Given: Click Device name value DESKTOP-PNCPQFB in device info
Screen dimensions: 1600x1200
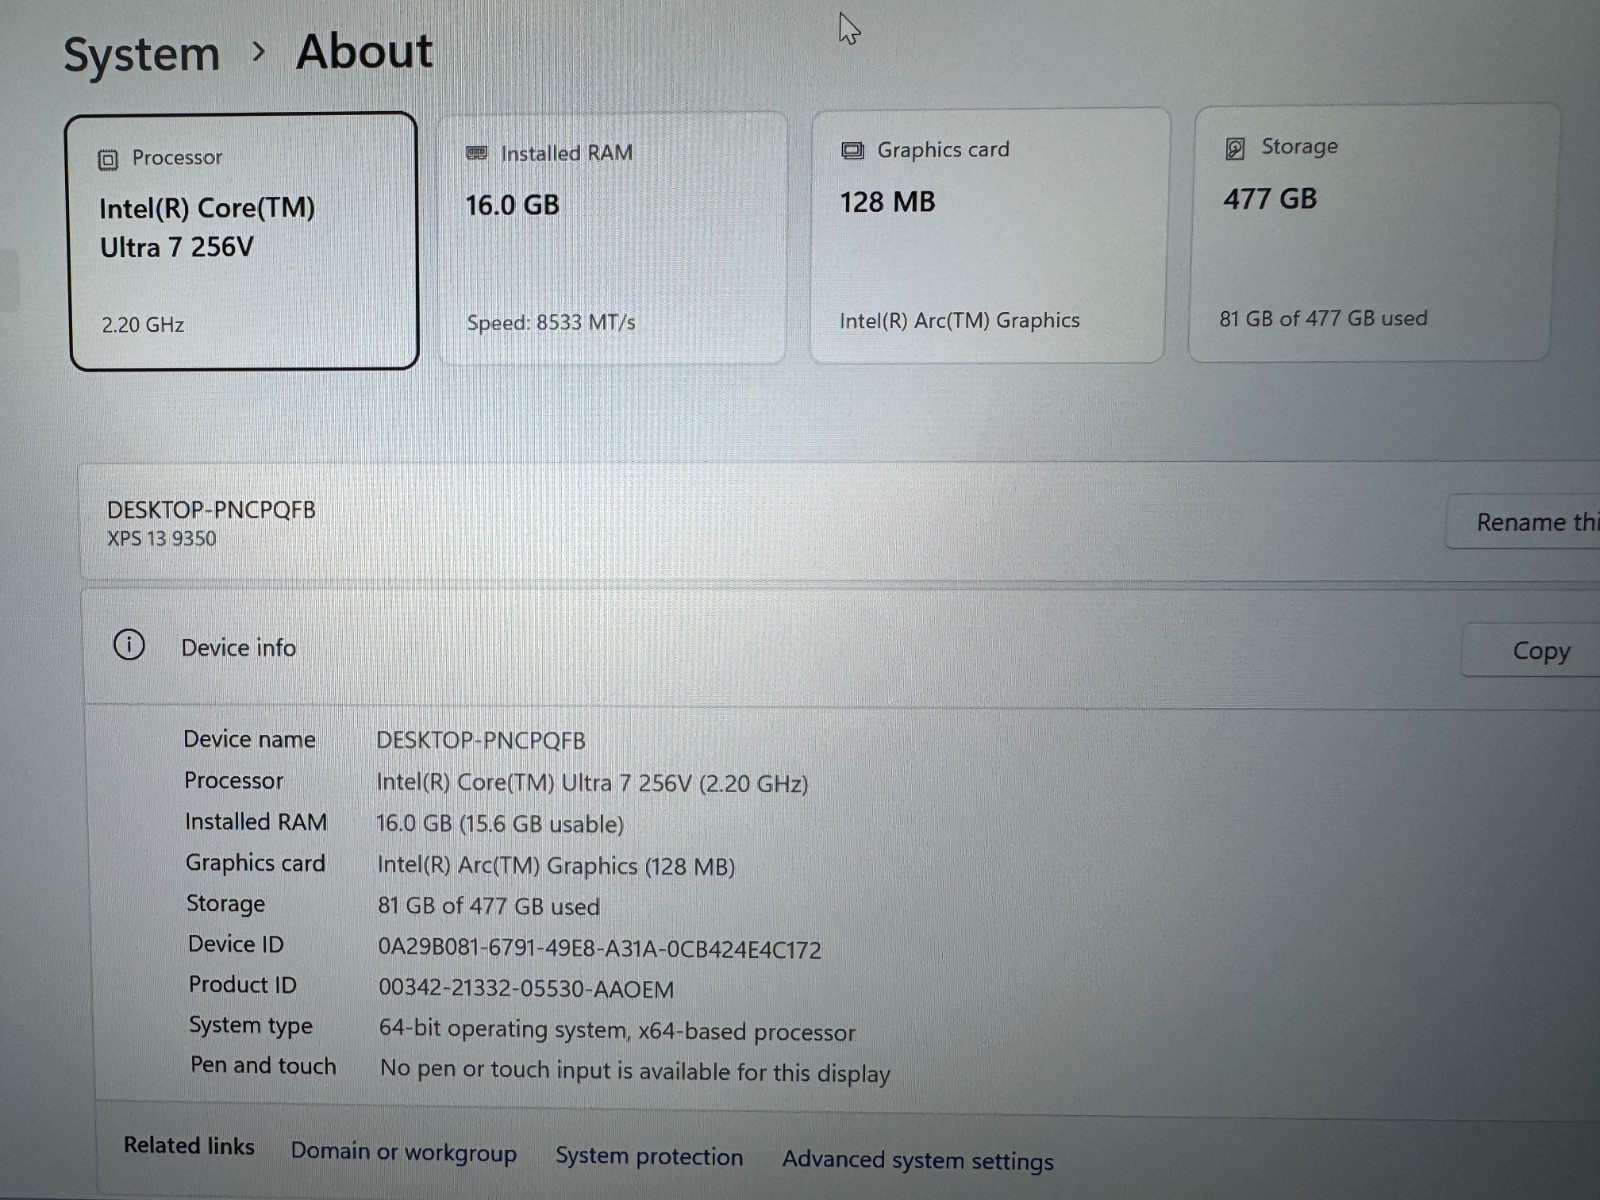Looking at the screenshot, I should (481, 741).
